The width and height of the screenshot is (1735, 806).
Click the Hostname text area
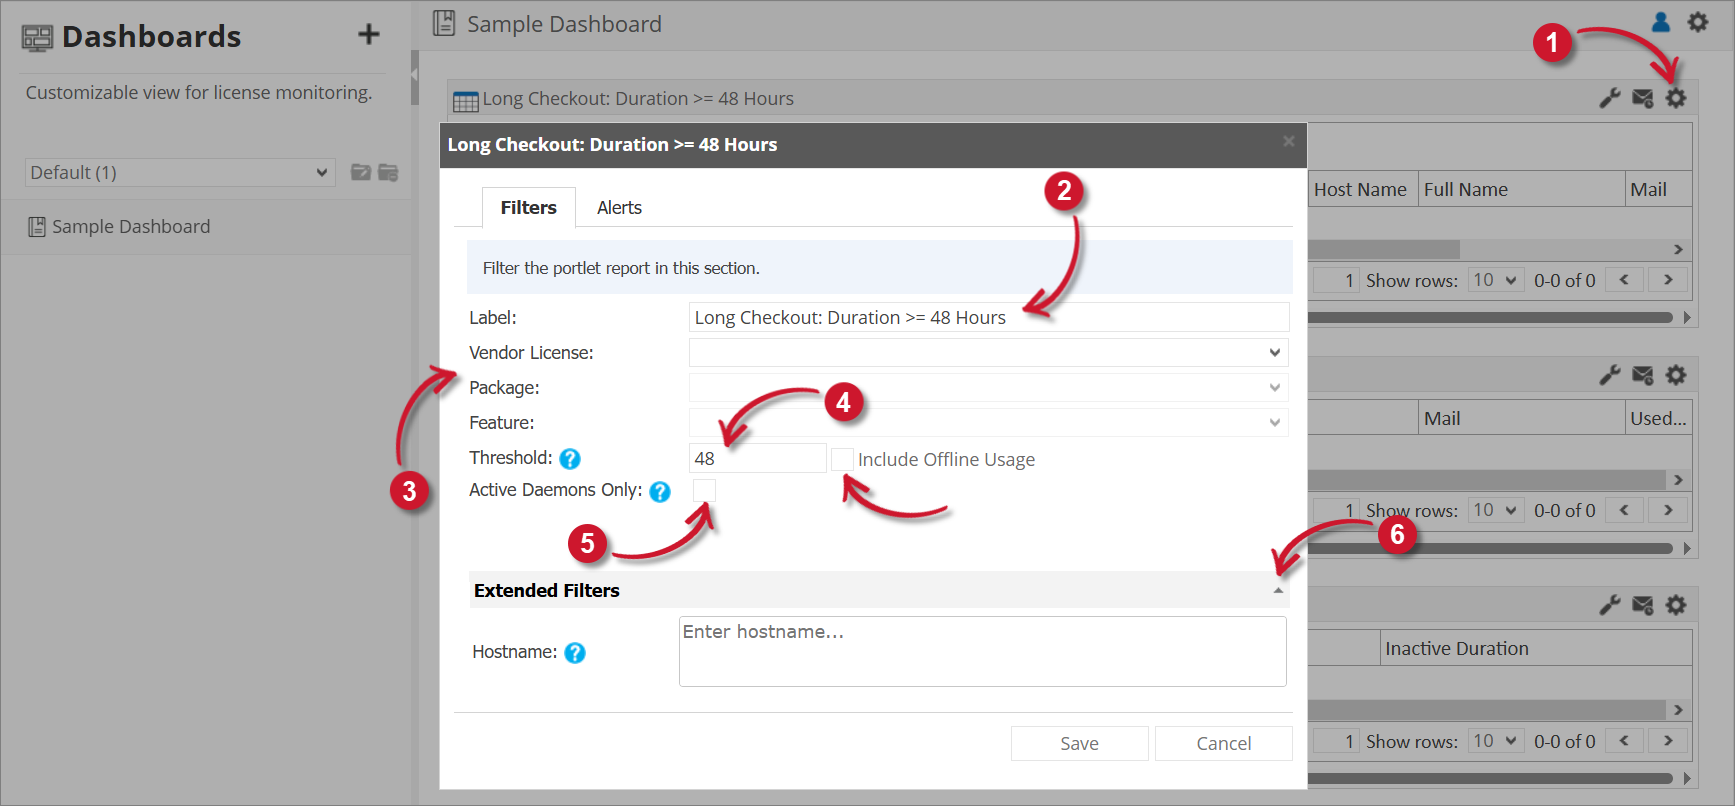click(x=982, y=651)
